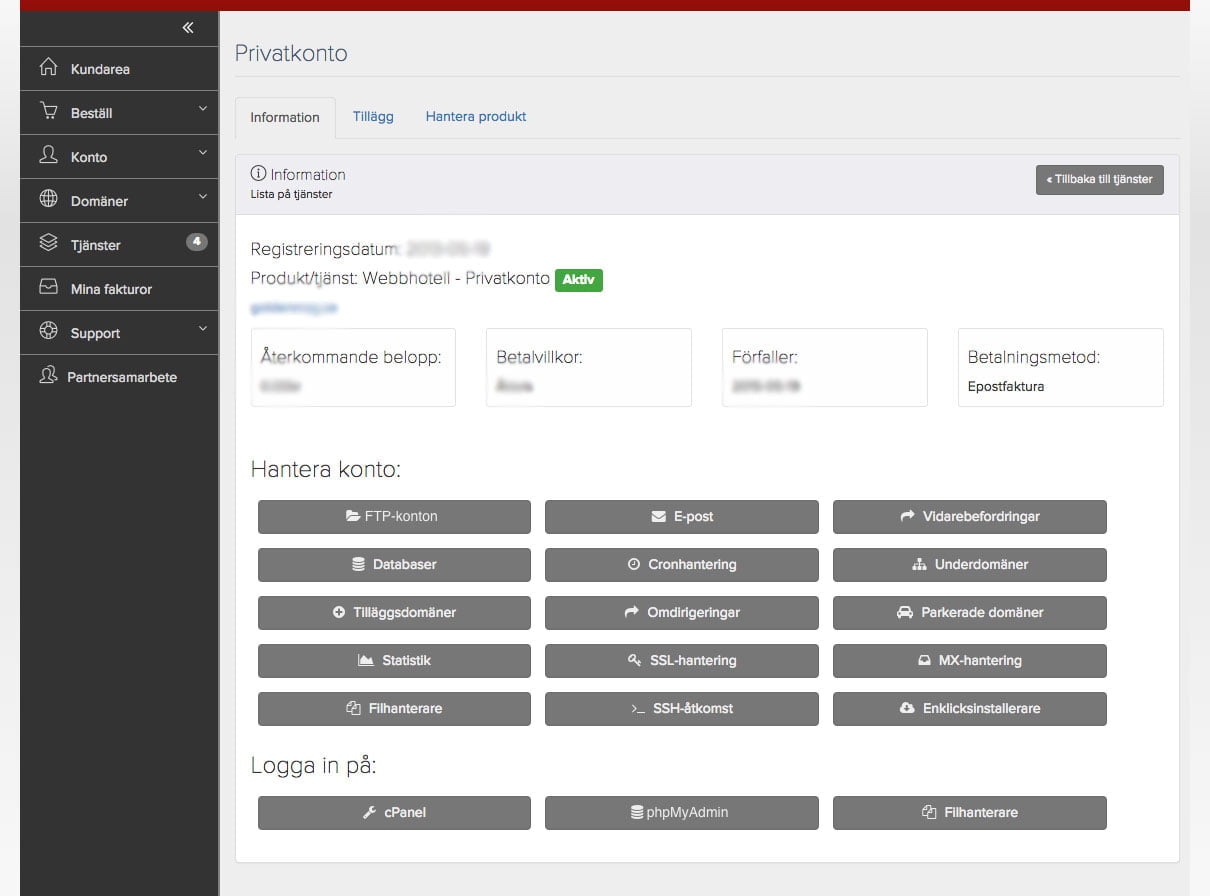Expand the Domäner dropdown chevron
This screenshot has height=896, width=1210.
[202, 197]
